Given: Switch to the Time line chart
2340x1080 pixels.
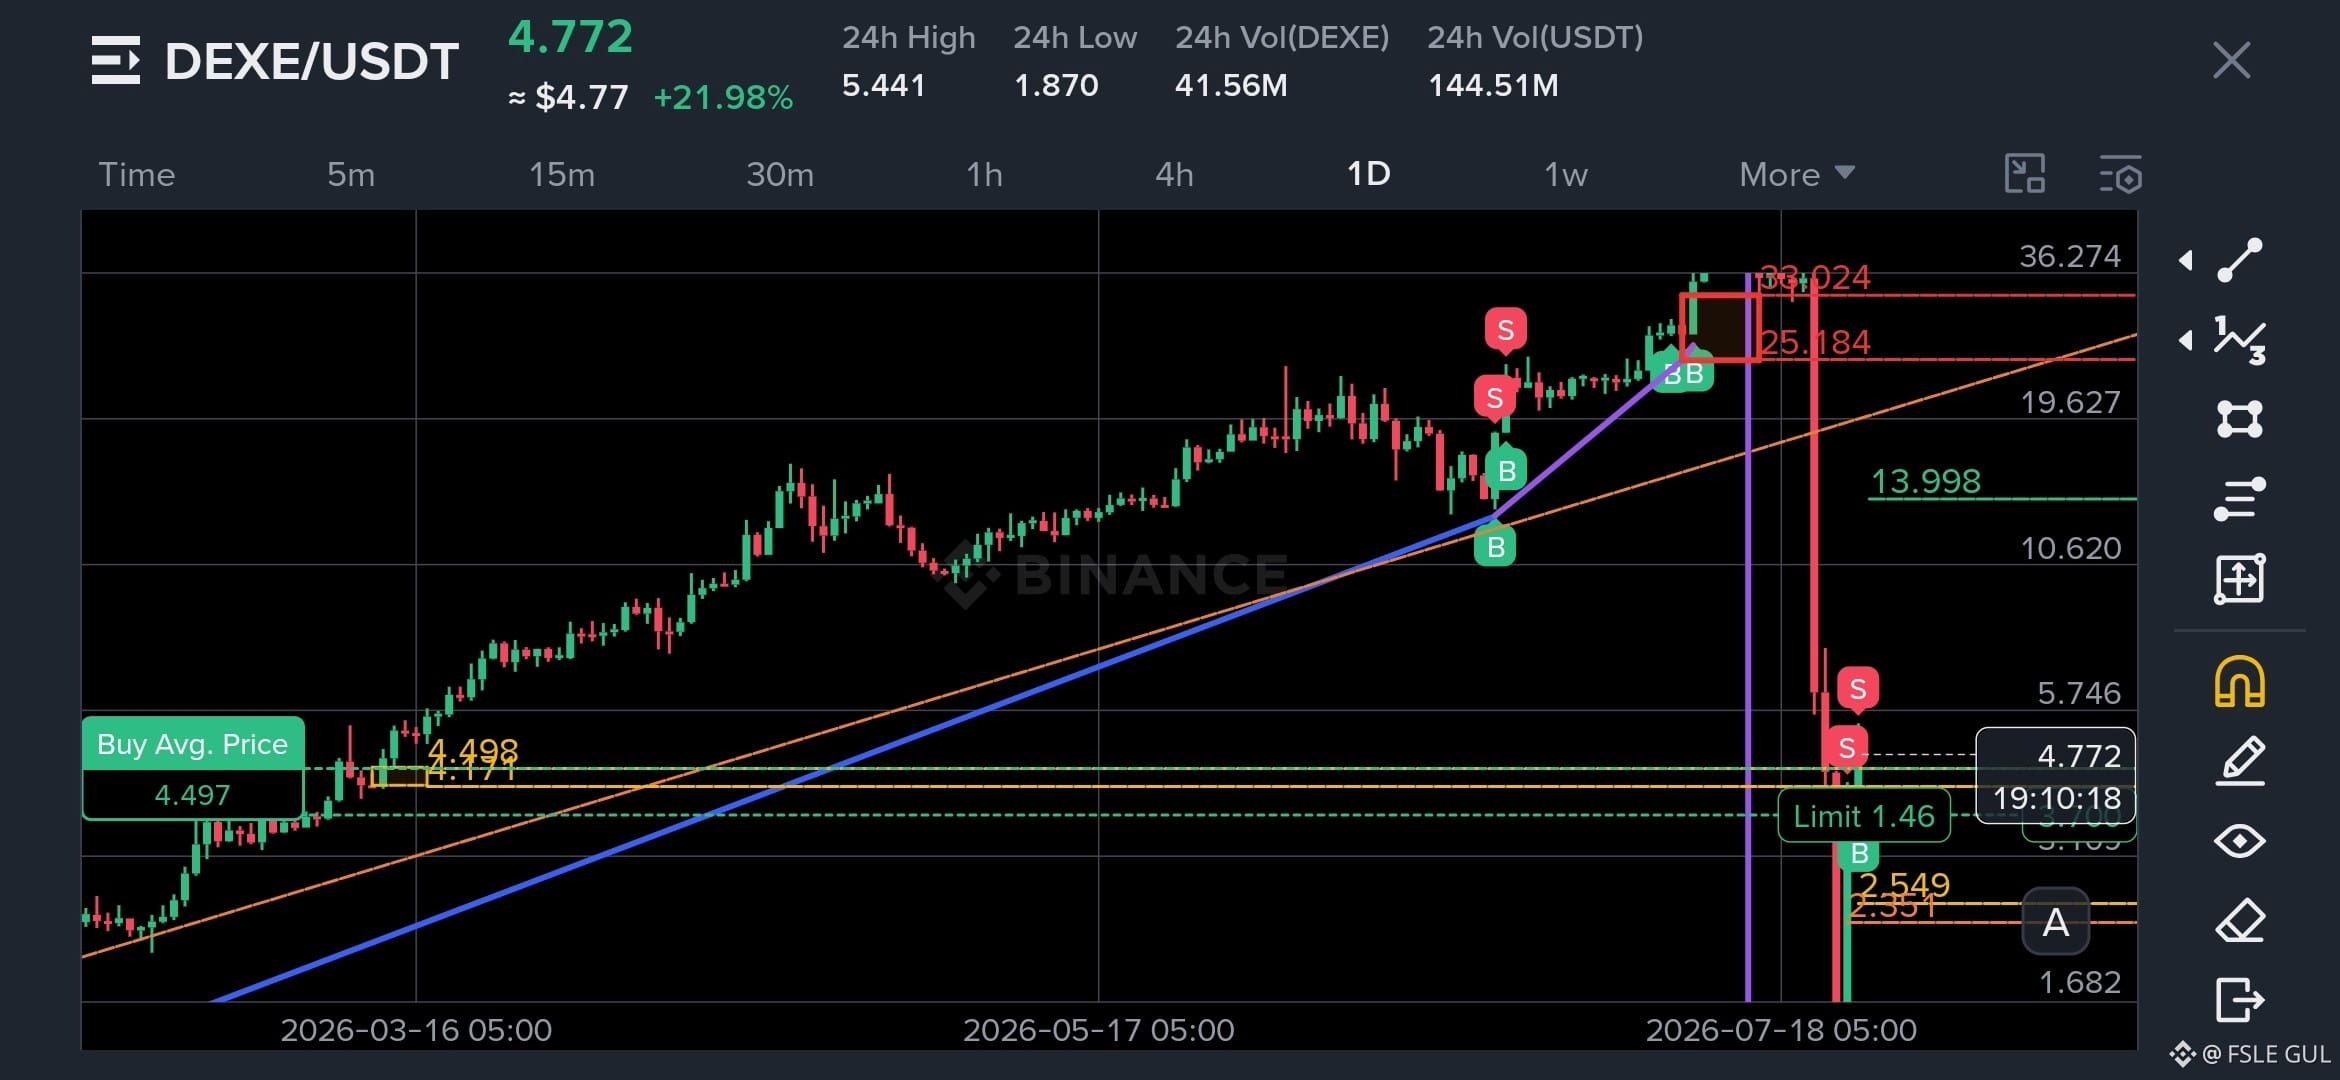Looking at the screenshot, I should tap(137, 174).
